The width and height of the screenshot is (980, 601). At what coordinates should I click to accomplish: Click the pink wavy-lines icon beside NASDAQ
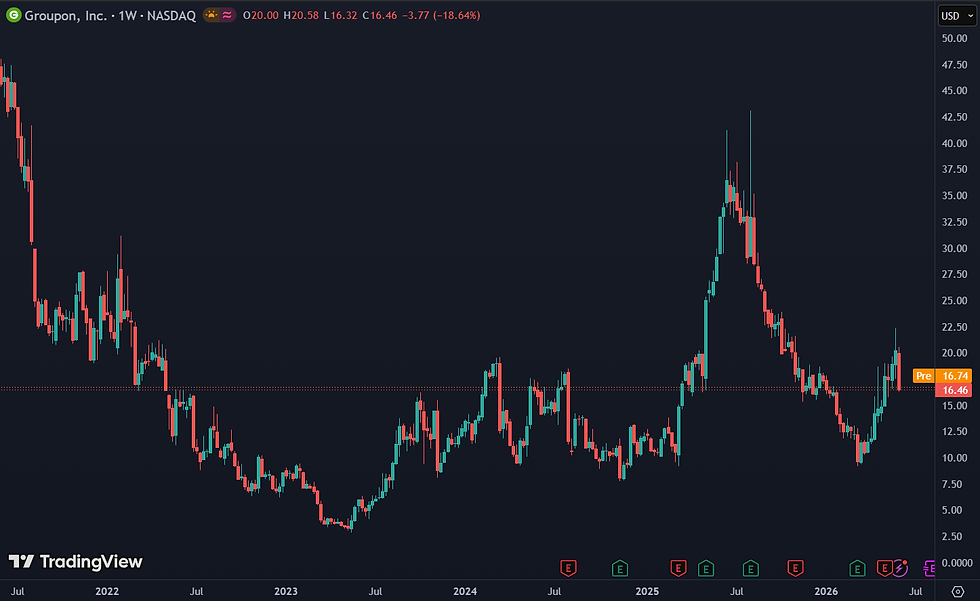click(227, 15)
